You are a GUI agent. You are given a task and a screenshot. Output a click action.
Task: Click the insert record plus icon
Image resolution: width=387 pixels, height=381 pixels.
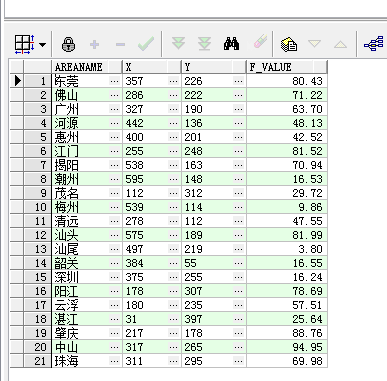tap(95, 44)
